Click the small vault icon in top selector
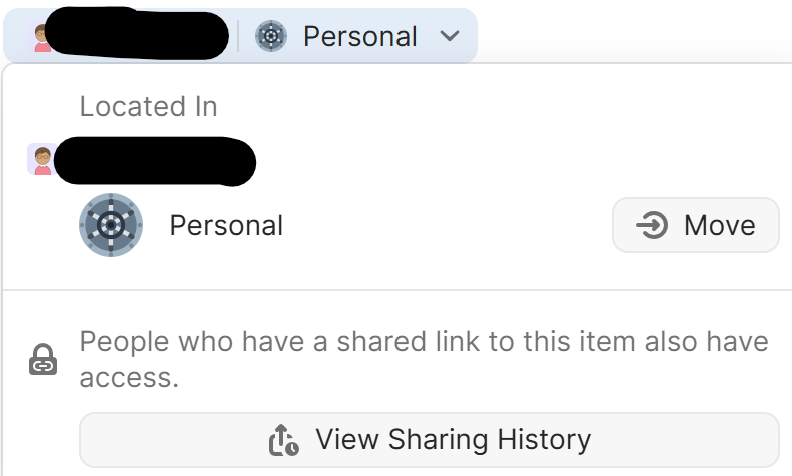Image resolution: width=792 pixels, height=476 pixels. (x=271, y=37)
